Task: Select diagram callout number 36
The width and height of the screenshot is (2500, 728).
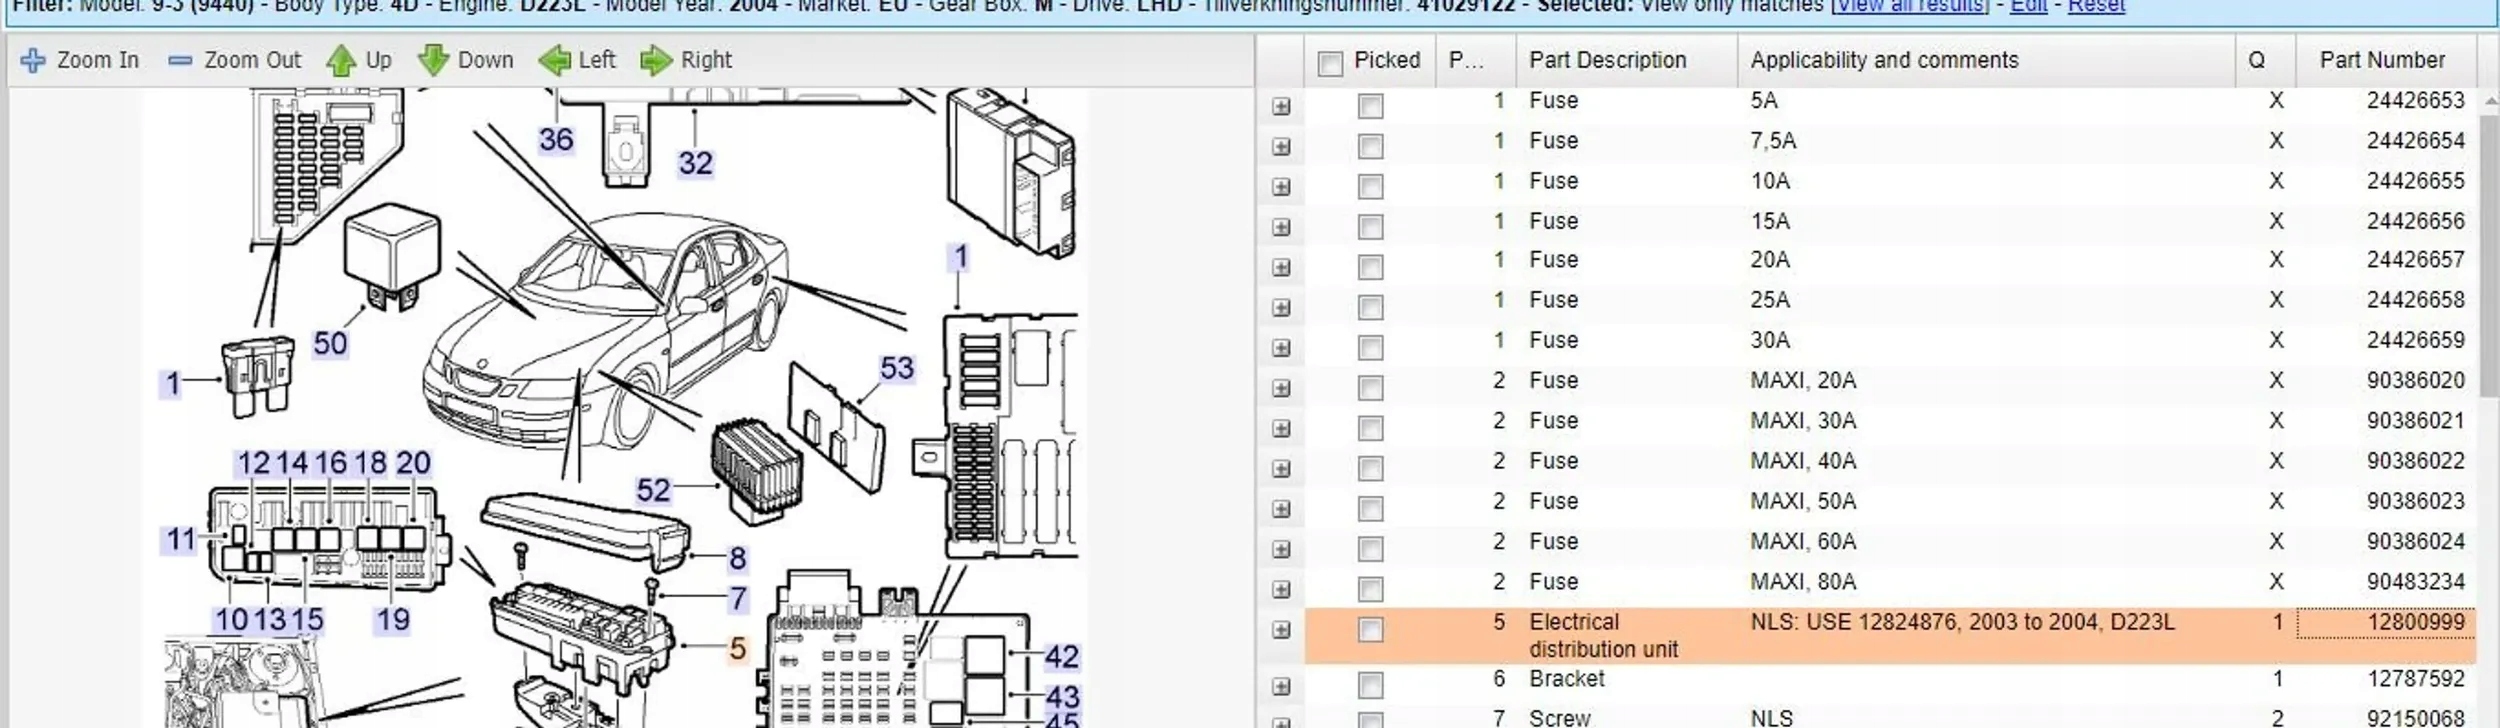Action: coord(556,139)
